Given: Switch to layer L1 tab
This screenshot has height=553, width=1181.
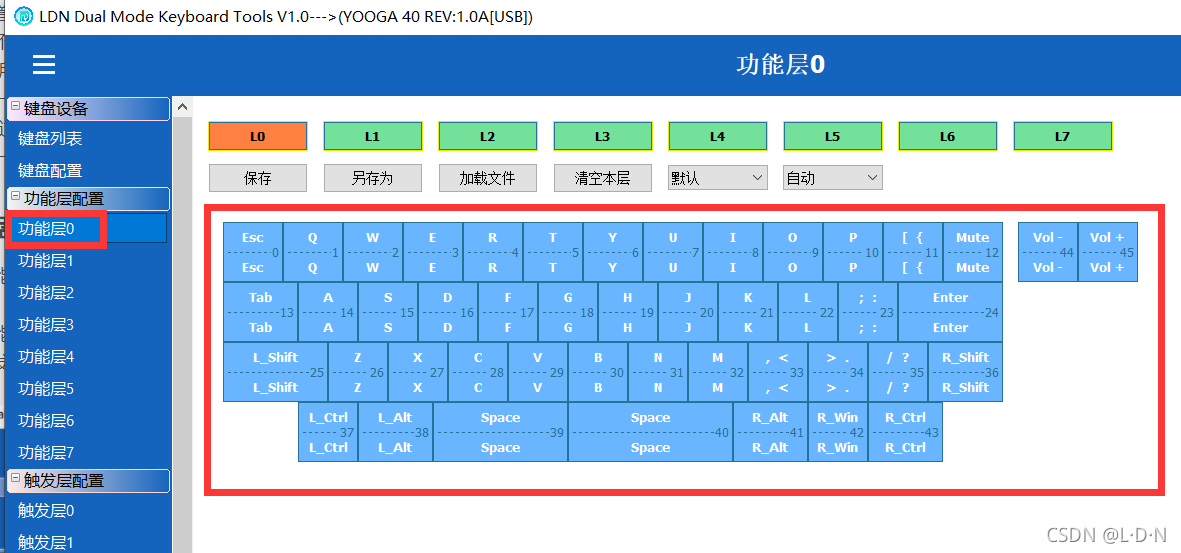Looking at the screenshot, I should [372, 136].
